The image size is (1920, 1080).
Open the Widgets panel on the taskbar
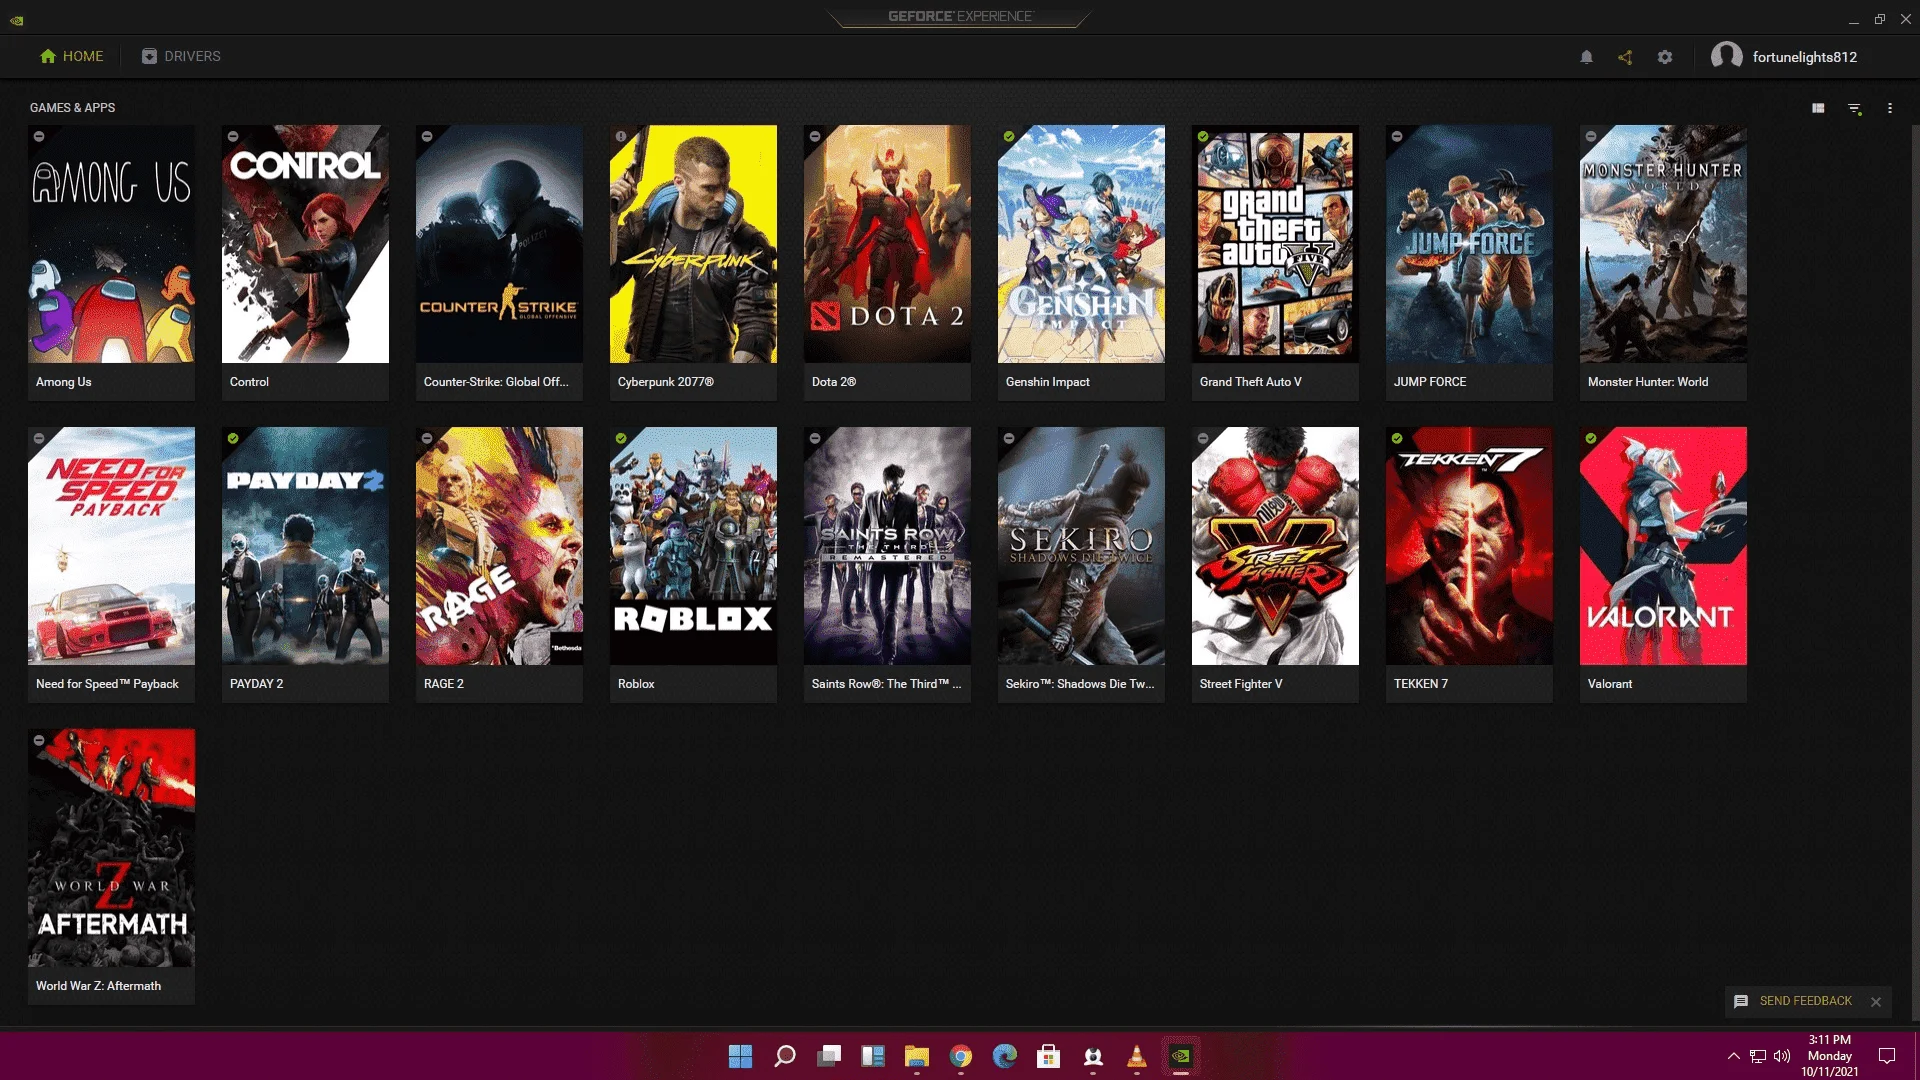(873, 1056)
